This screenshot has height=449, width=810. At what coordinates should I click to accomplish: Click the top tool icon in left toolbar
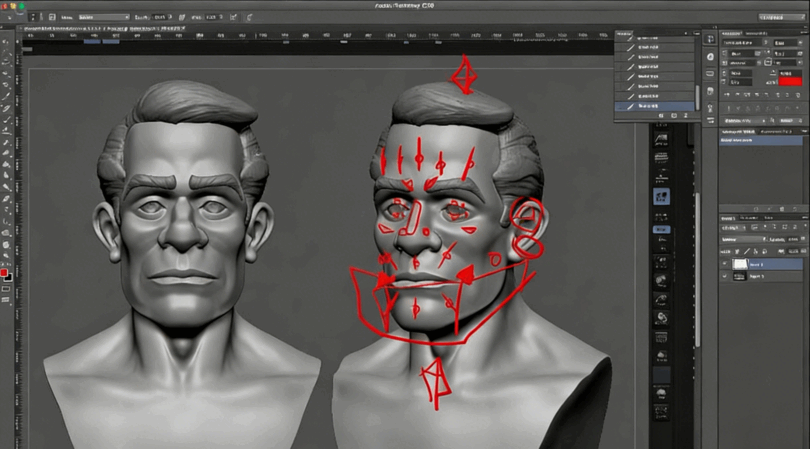[6, 46]
